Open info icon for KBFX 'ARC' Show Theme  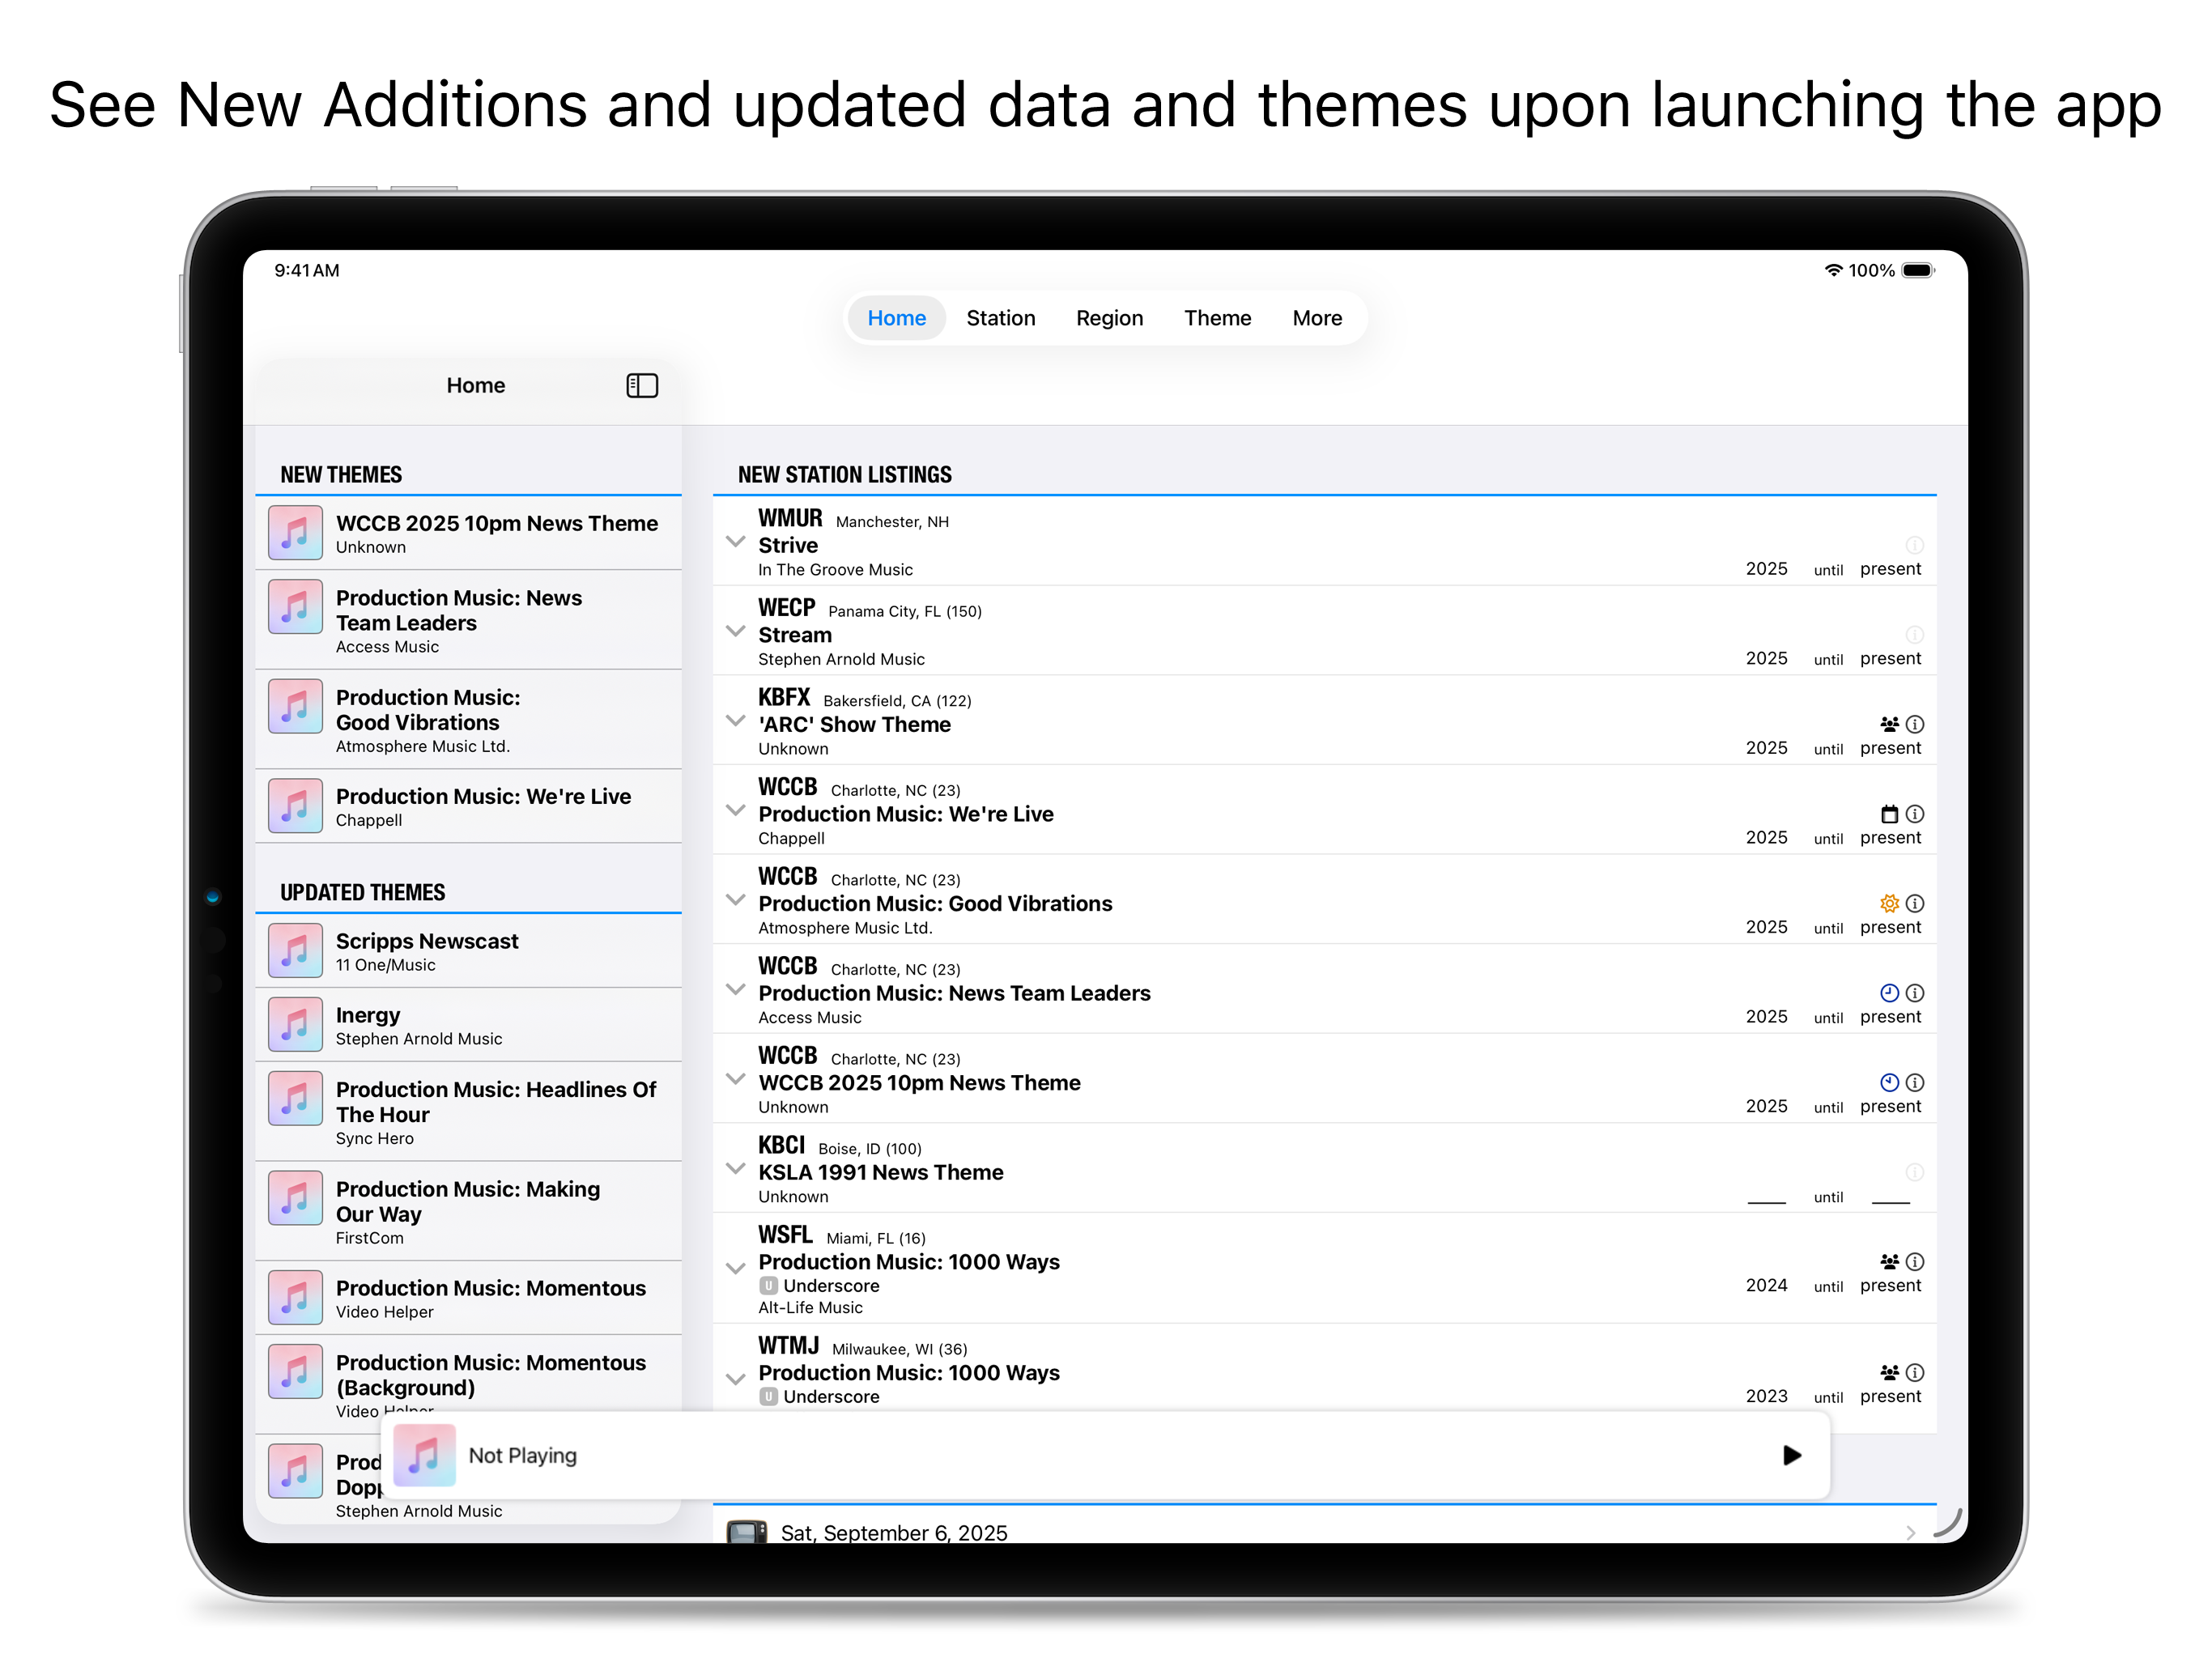tap(1914, 724)
